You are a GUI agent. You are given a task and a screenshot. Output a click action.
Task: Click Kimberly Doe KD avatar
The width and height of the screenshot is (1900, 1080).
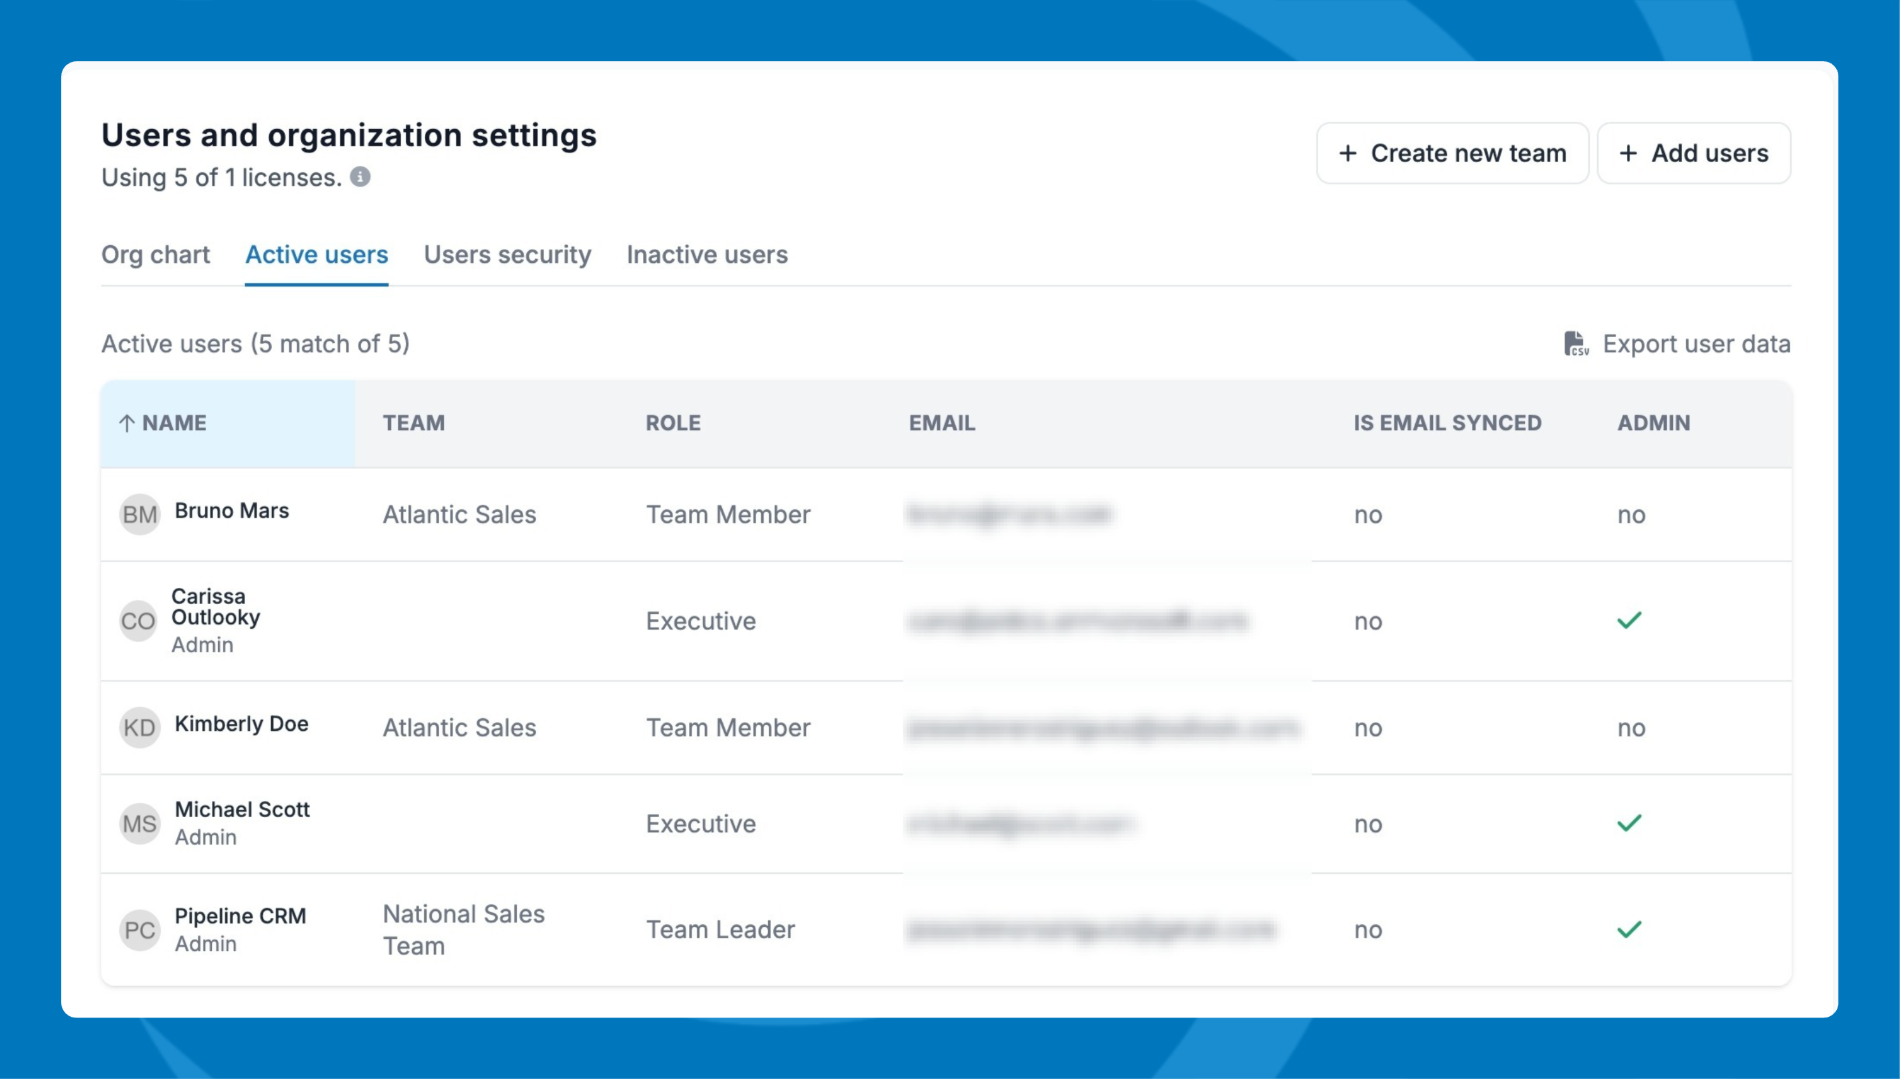coord(140,727)
